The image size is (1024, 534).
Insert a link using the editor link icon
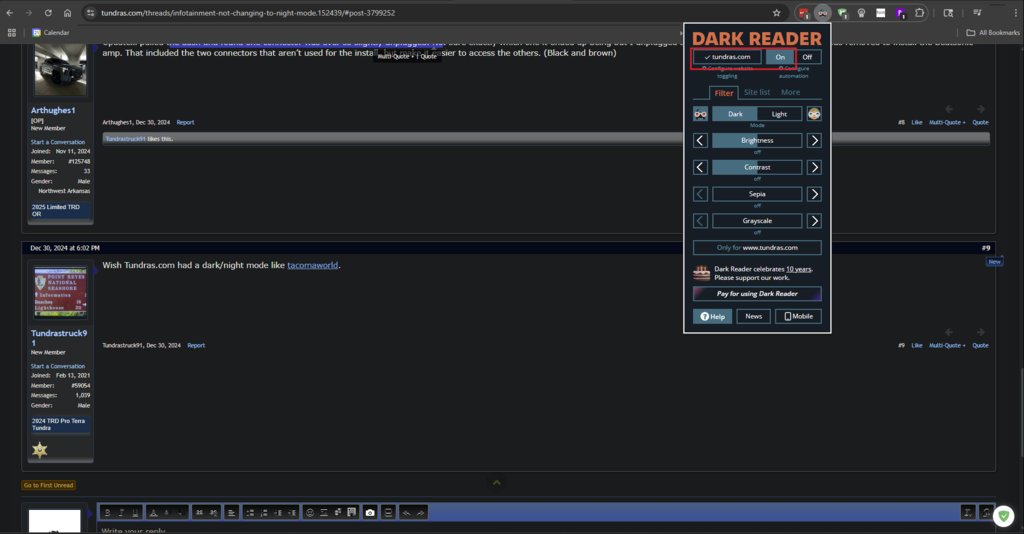coord(199,513)
